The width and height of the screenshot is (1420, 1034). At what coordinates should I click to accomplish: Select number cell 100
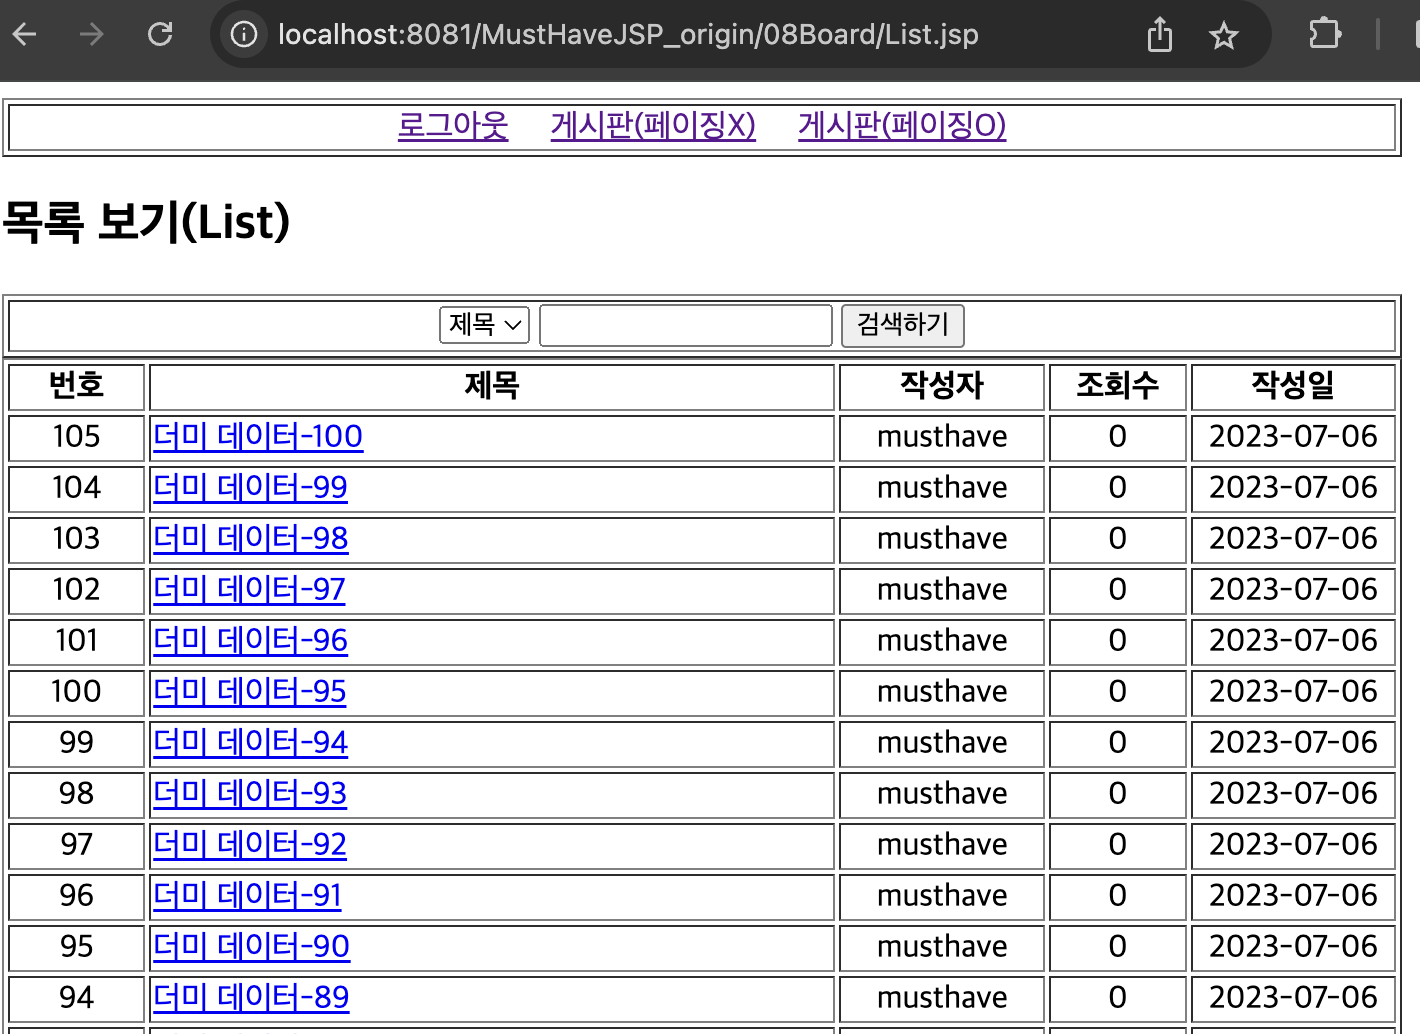[x=77, y=692]
